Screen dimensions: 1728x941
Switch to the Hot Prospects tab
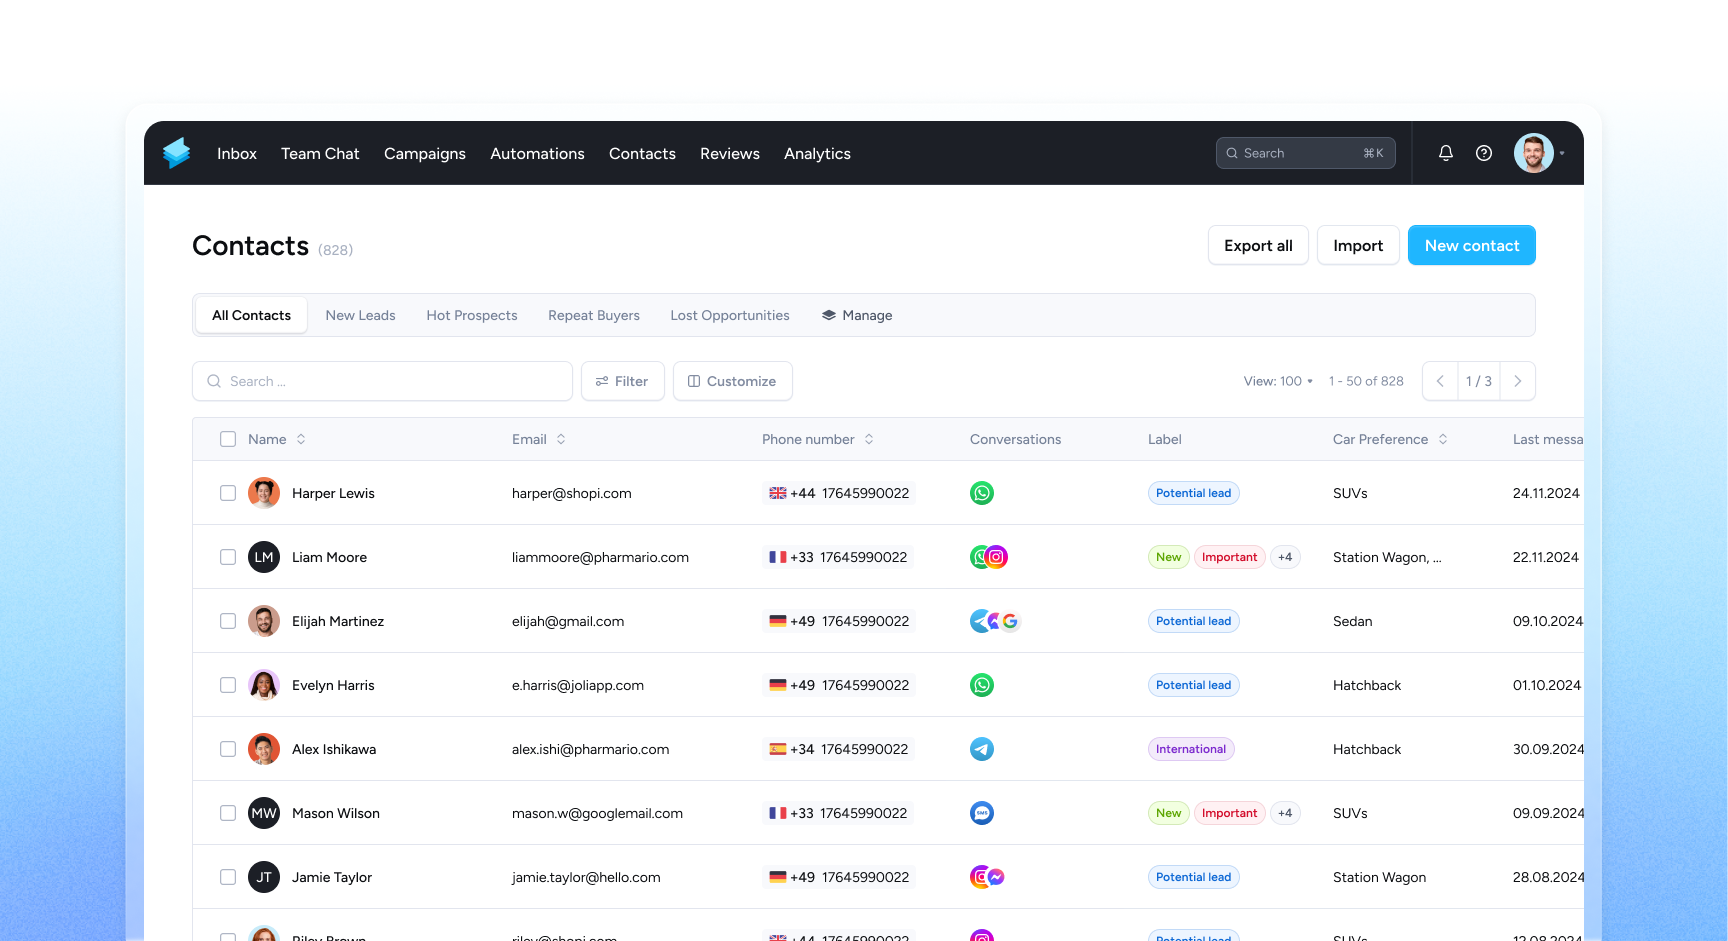pyautogui.click(x=472, y=315)
